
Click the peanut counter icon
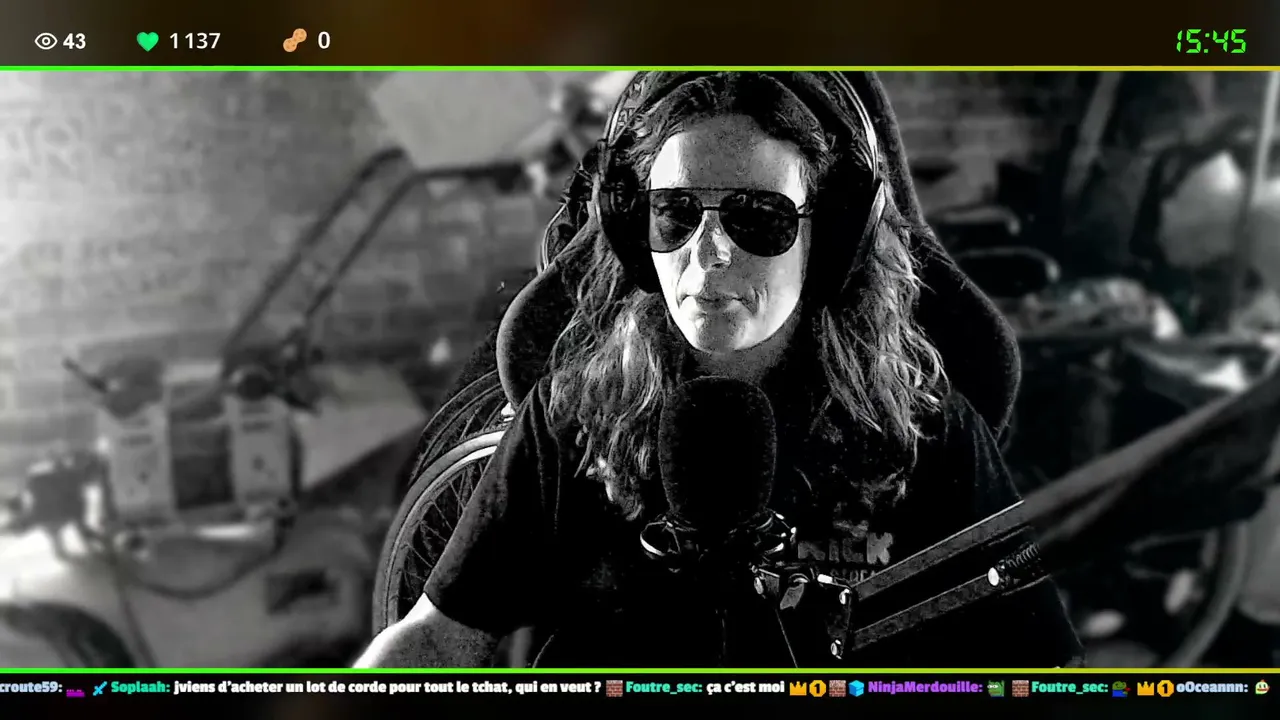294,41
